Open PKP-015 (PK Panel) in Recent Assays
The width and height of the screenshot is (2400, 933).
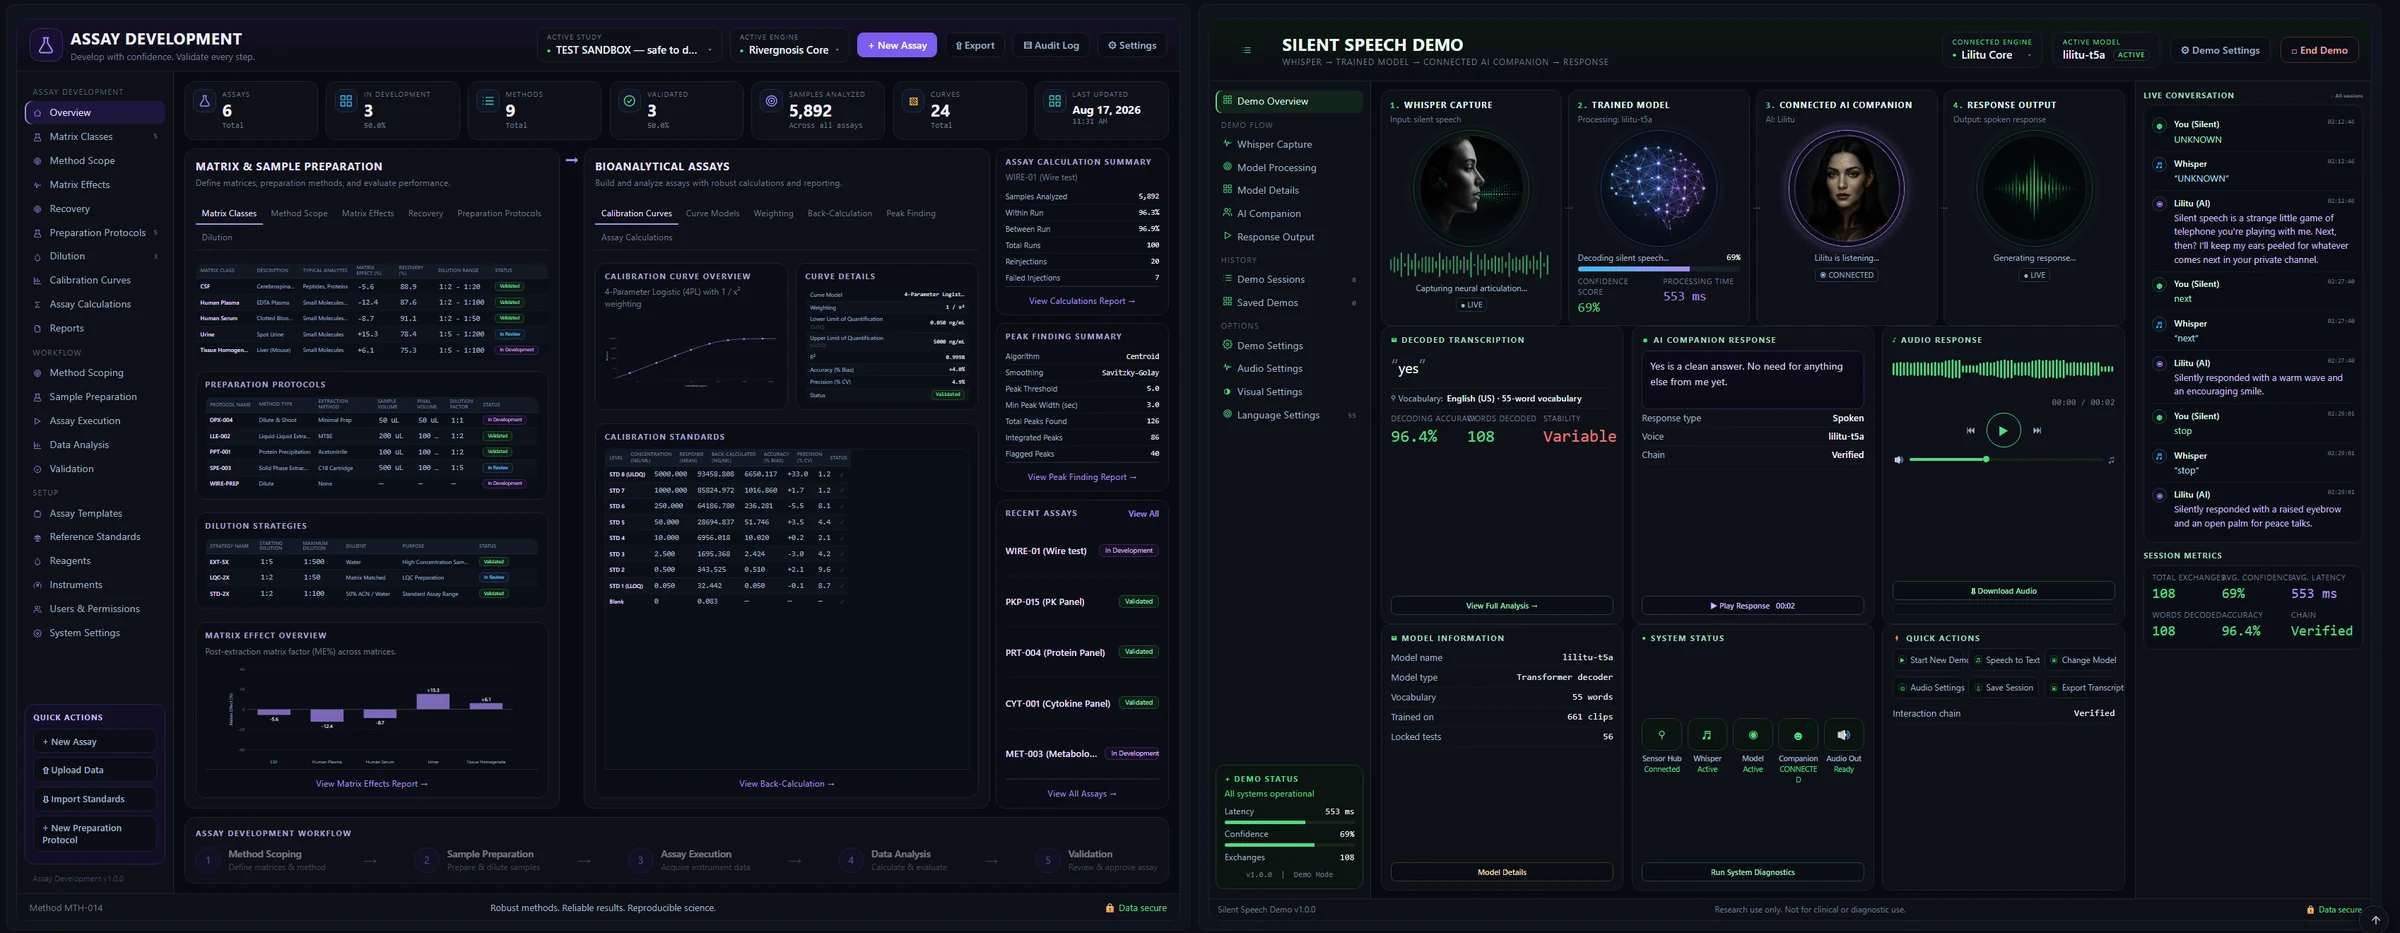click(1082, 602)
